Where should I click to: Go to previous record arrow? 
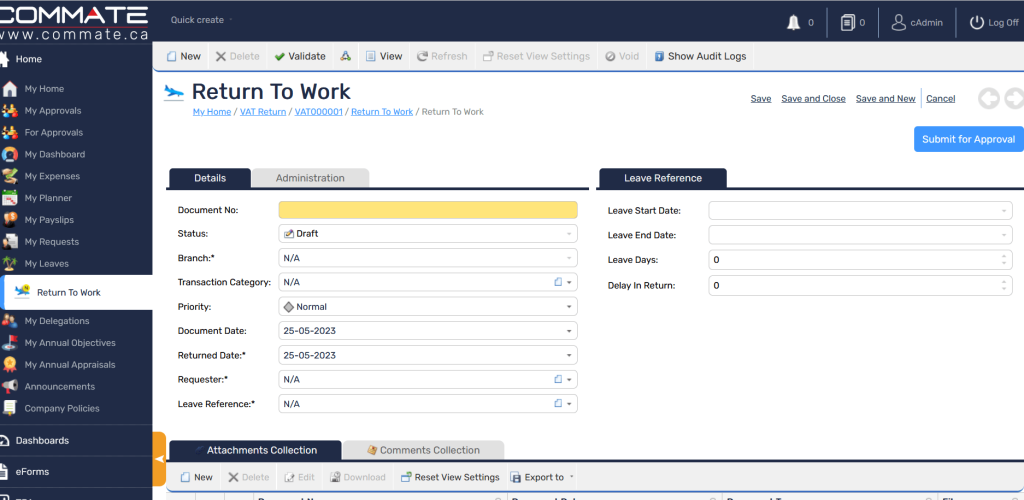click(988, 98)
